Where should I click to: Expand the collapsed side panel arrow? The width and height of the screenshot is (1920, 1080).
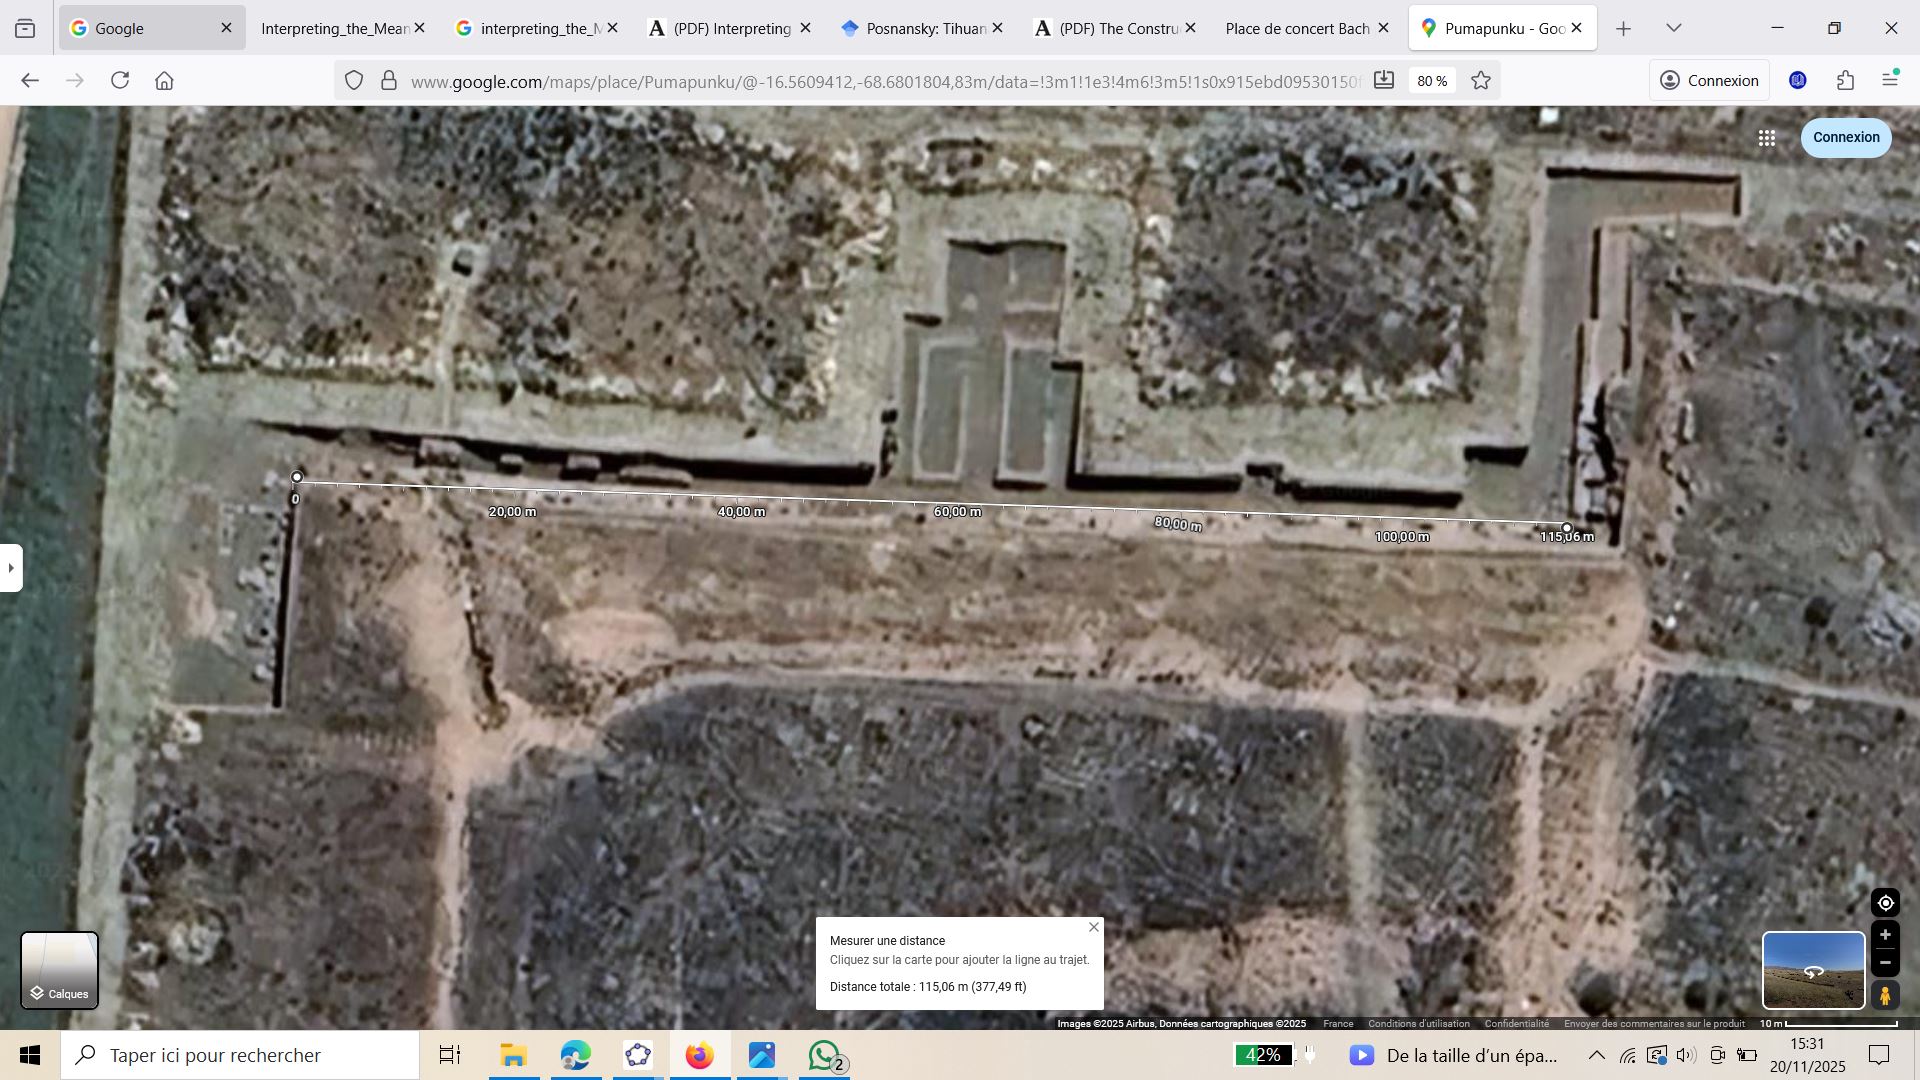coord(11,568)
